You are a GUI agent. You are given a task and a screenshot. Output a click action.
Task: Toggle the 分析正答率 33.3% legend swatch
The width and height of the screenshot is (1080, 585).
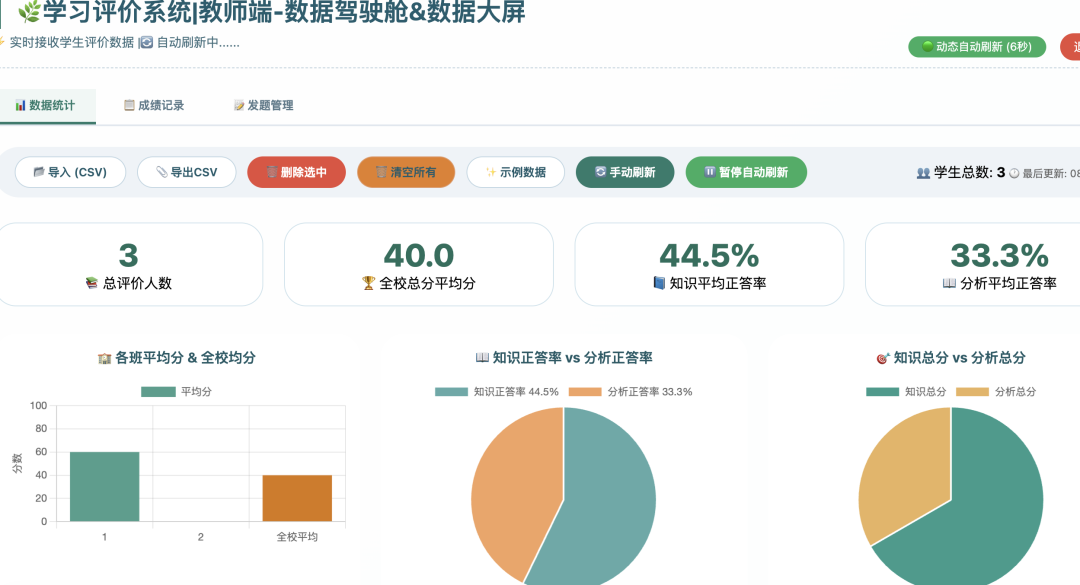coord(585,391)
